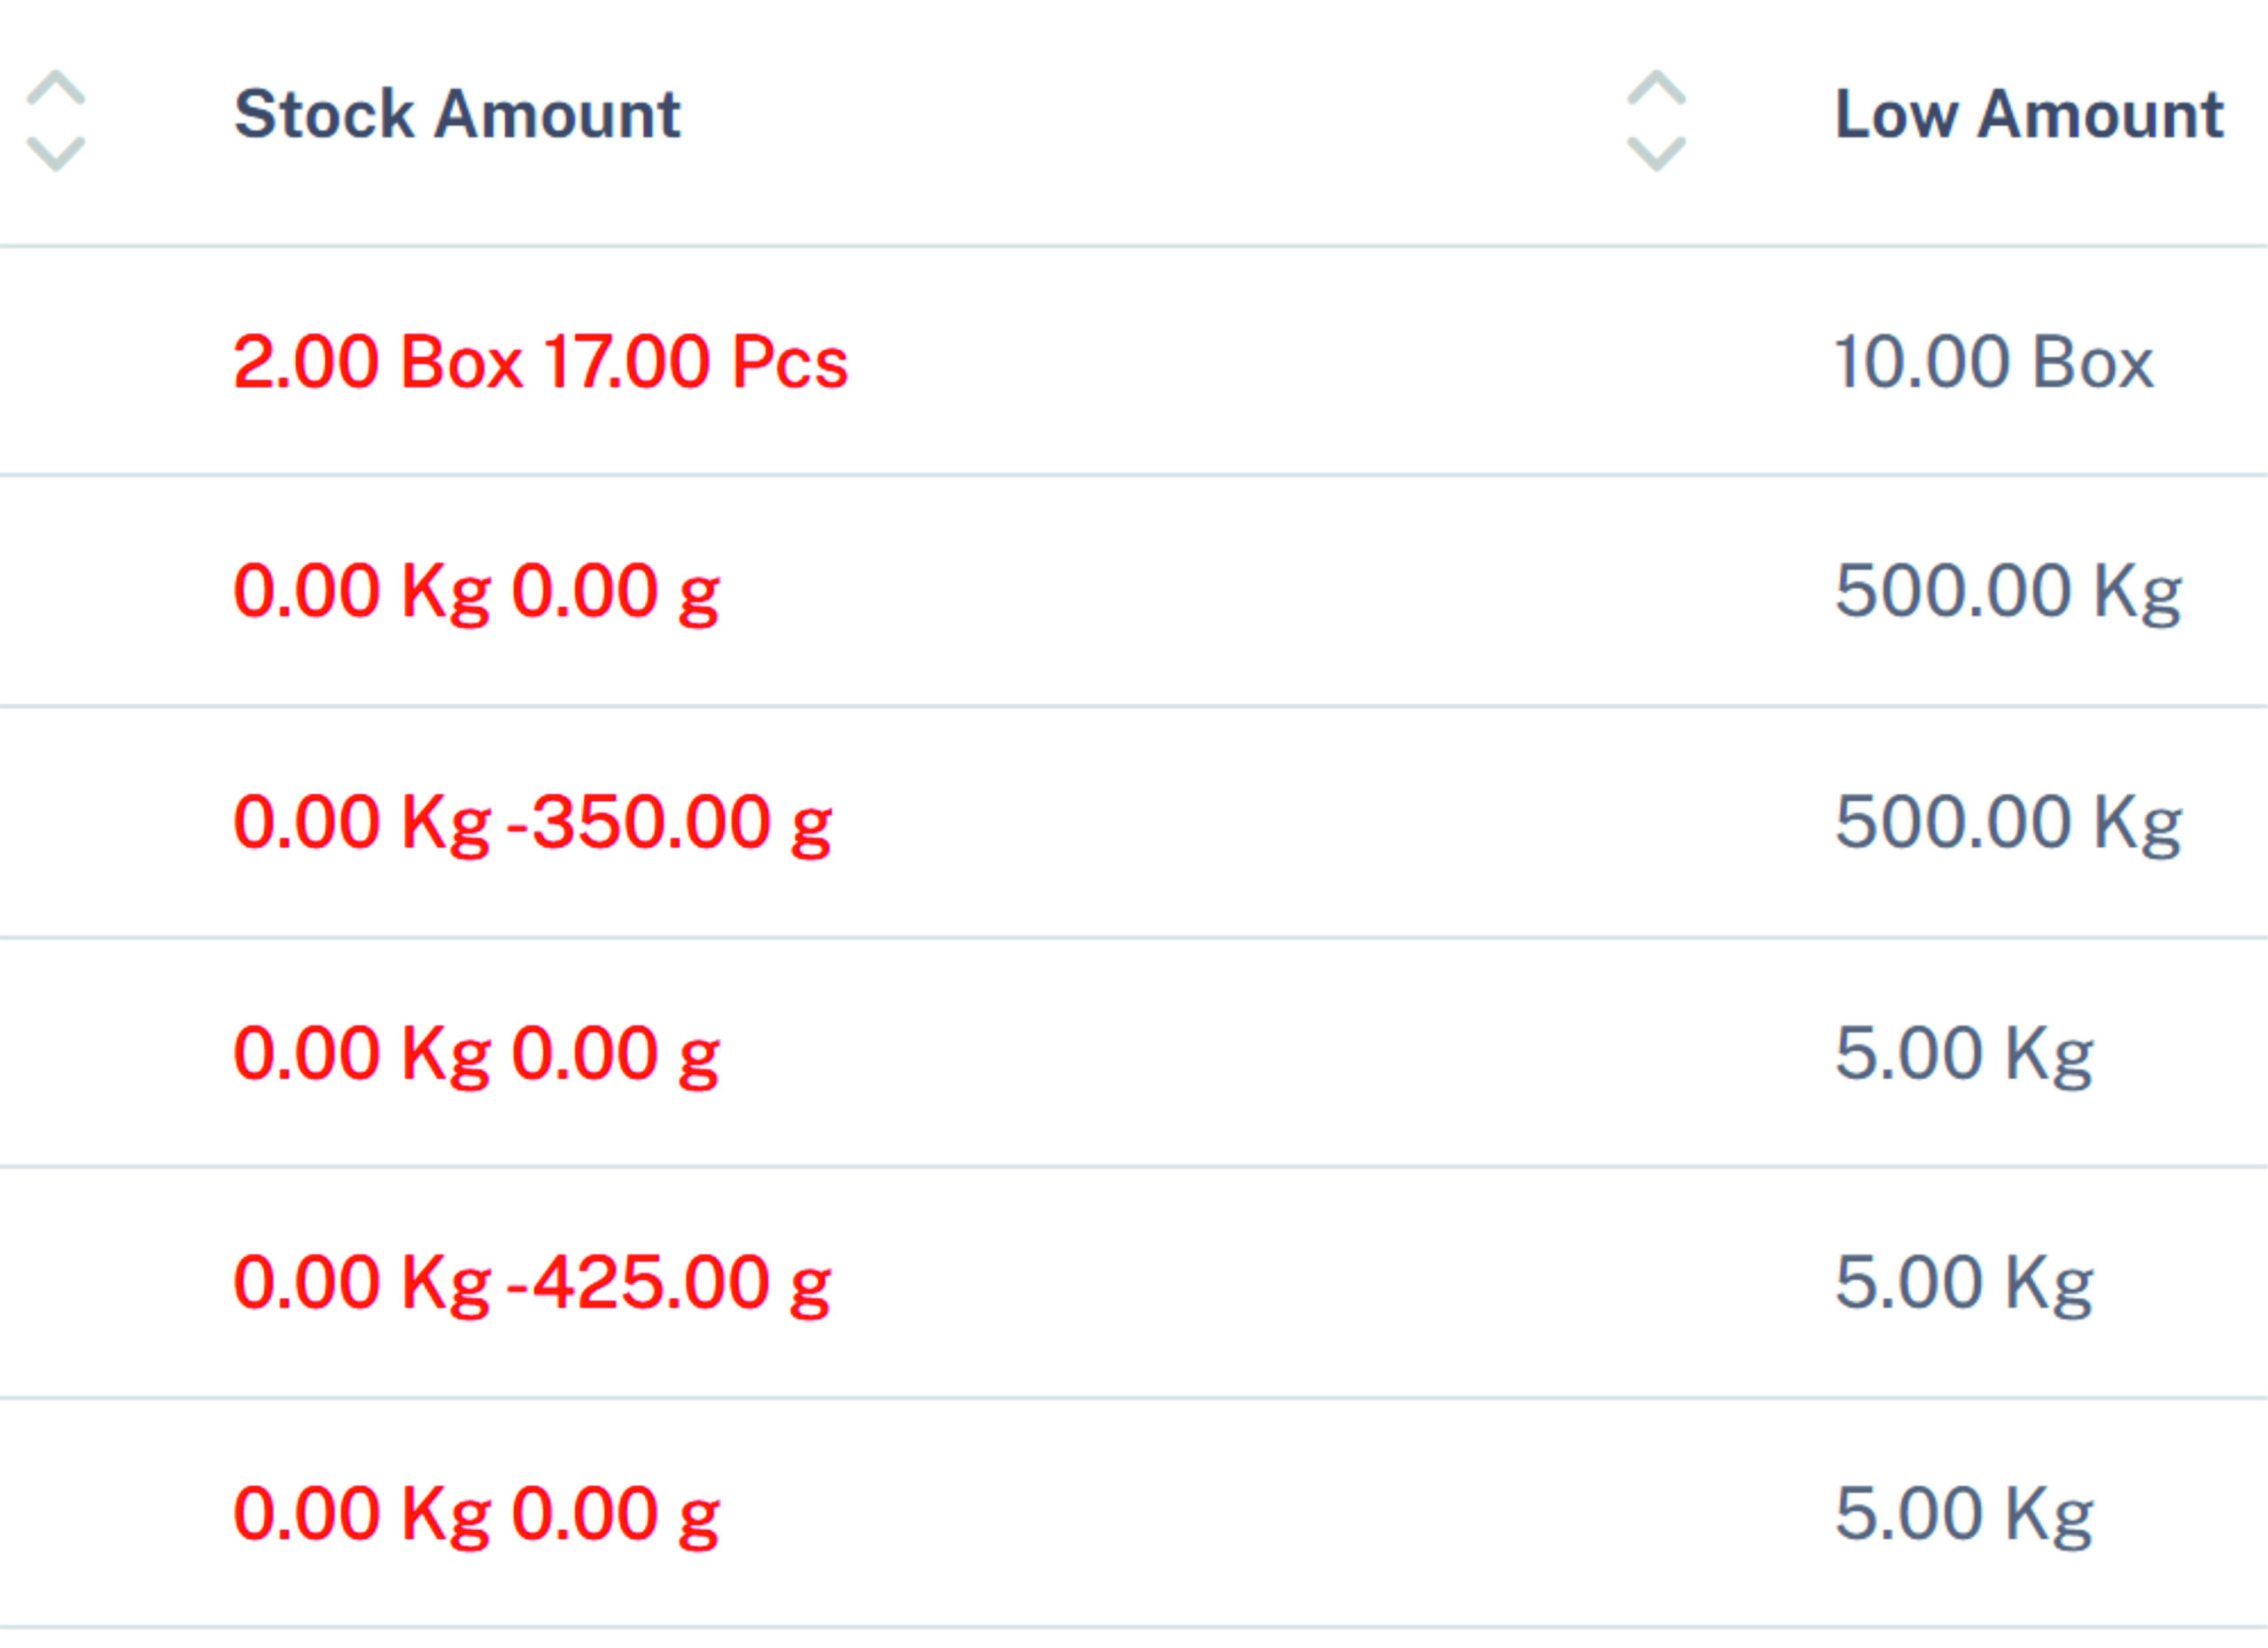The height and width of the screenshot is (1648, 2268).
Task: Click 0.00 Kg 0.00 g in the last row
Action: point(476,1515)
